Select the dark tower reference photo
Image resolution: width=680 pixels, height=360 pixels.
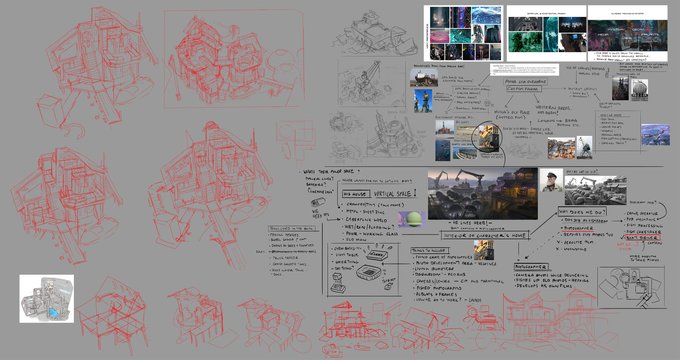click(620, 88)
